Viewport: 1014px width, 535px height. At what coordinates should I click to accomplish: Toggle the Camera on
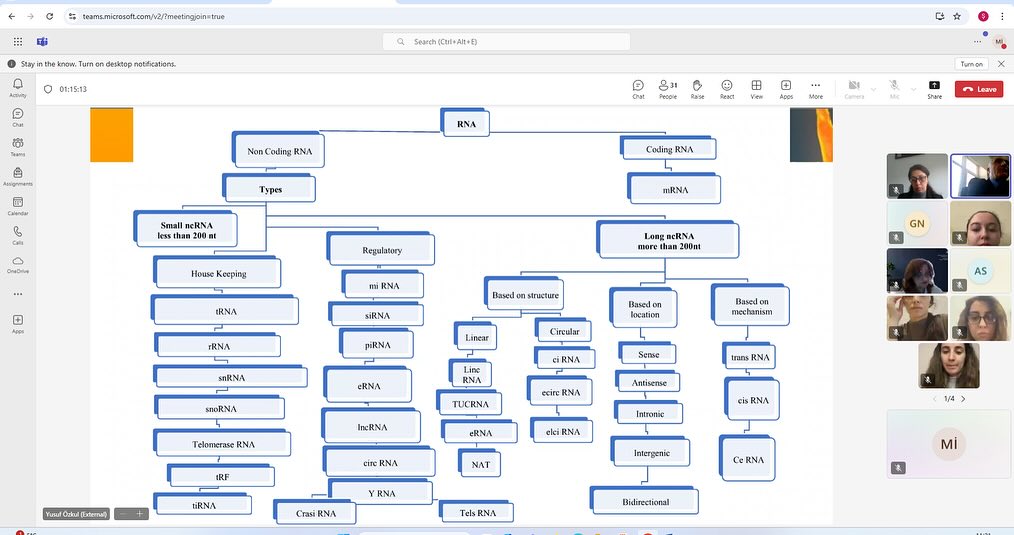coord(854,89)
